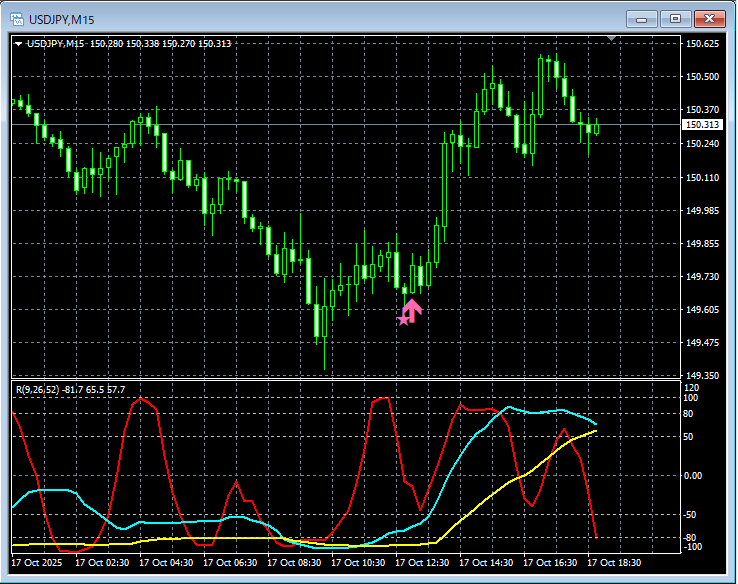Image resolution: width=738 pixels, height=584 pixels.
Task: Click the 150.500 level on price scale
Action: 702,77
